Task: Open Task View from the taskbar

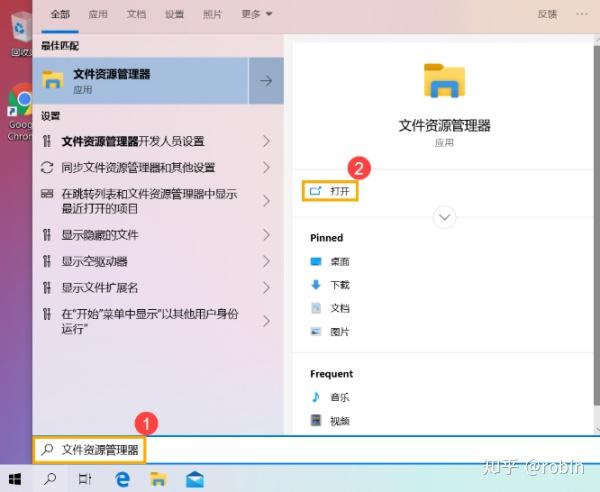Action: (85, 479)
